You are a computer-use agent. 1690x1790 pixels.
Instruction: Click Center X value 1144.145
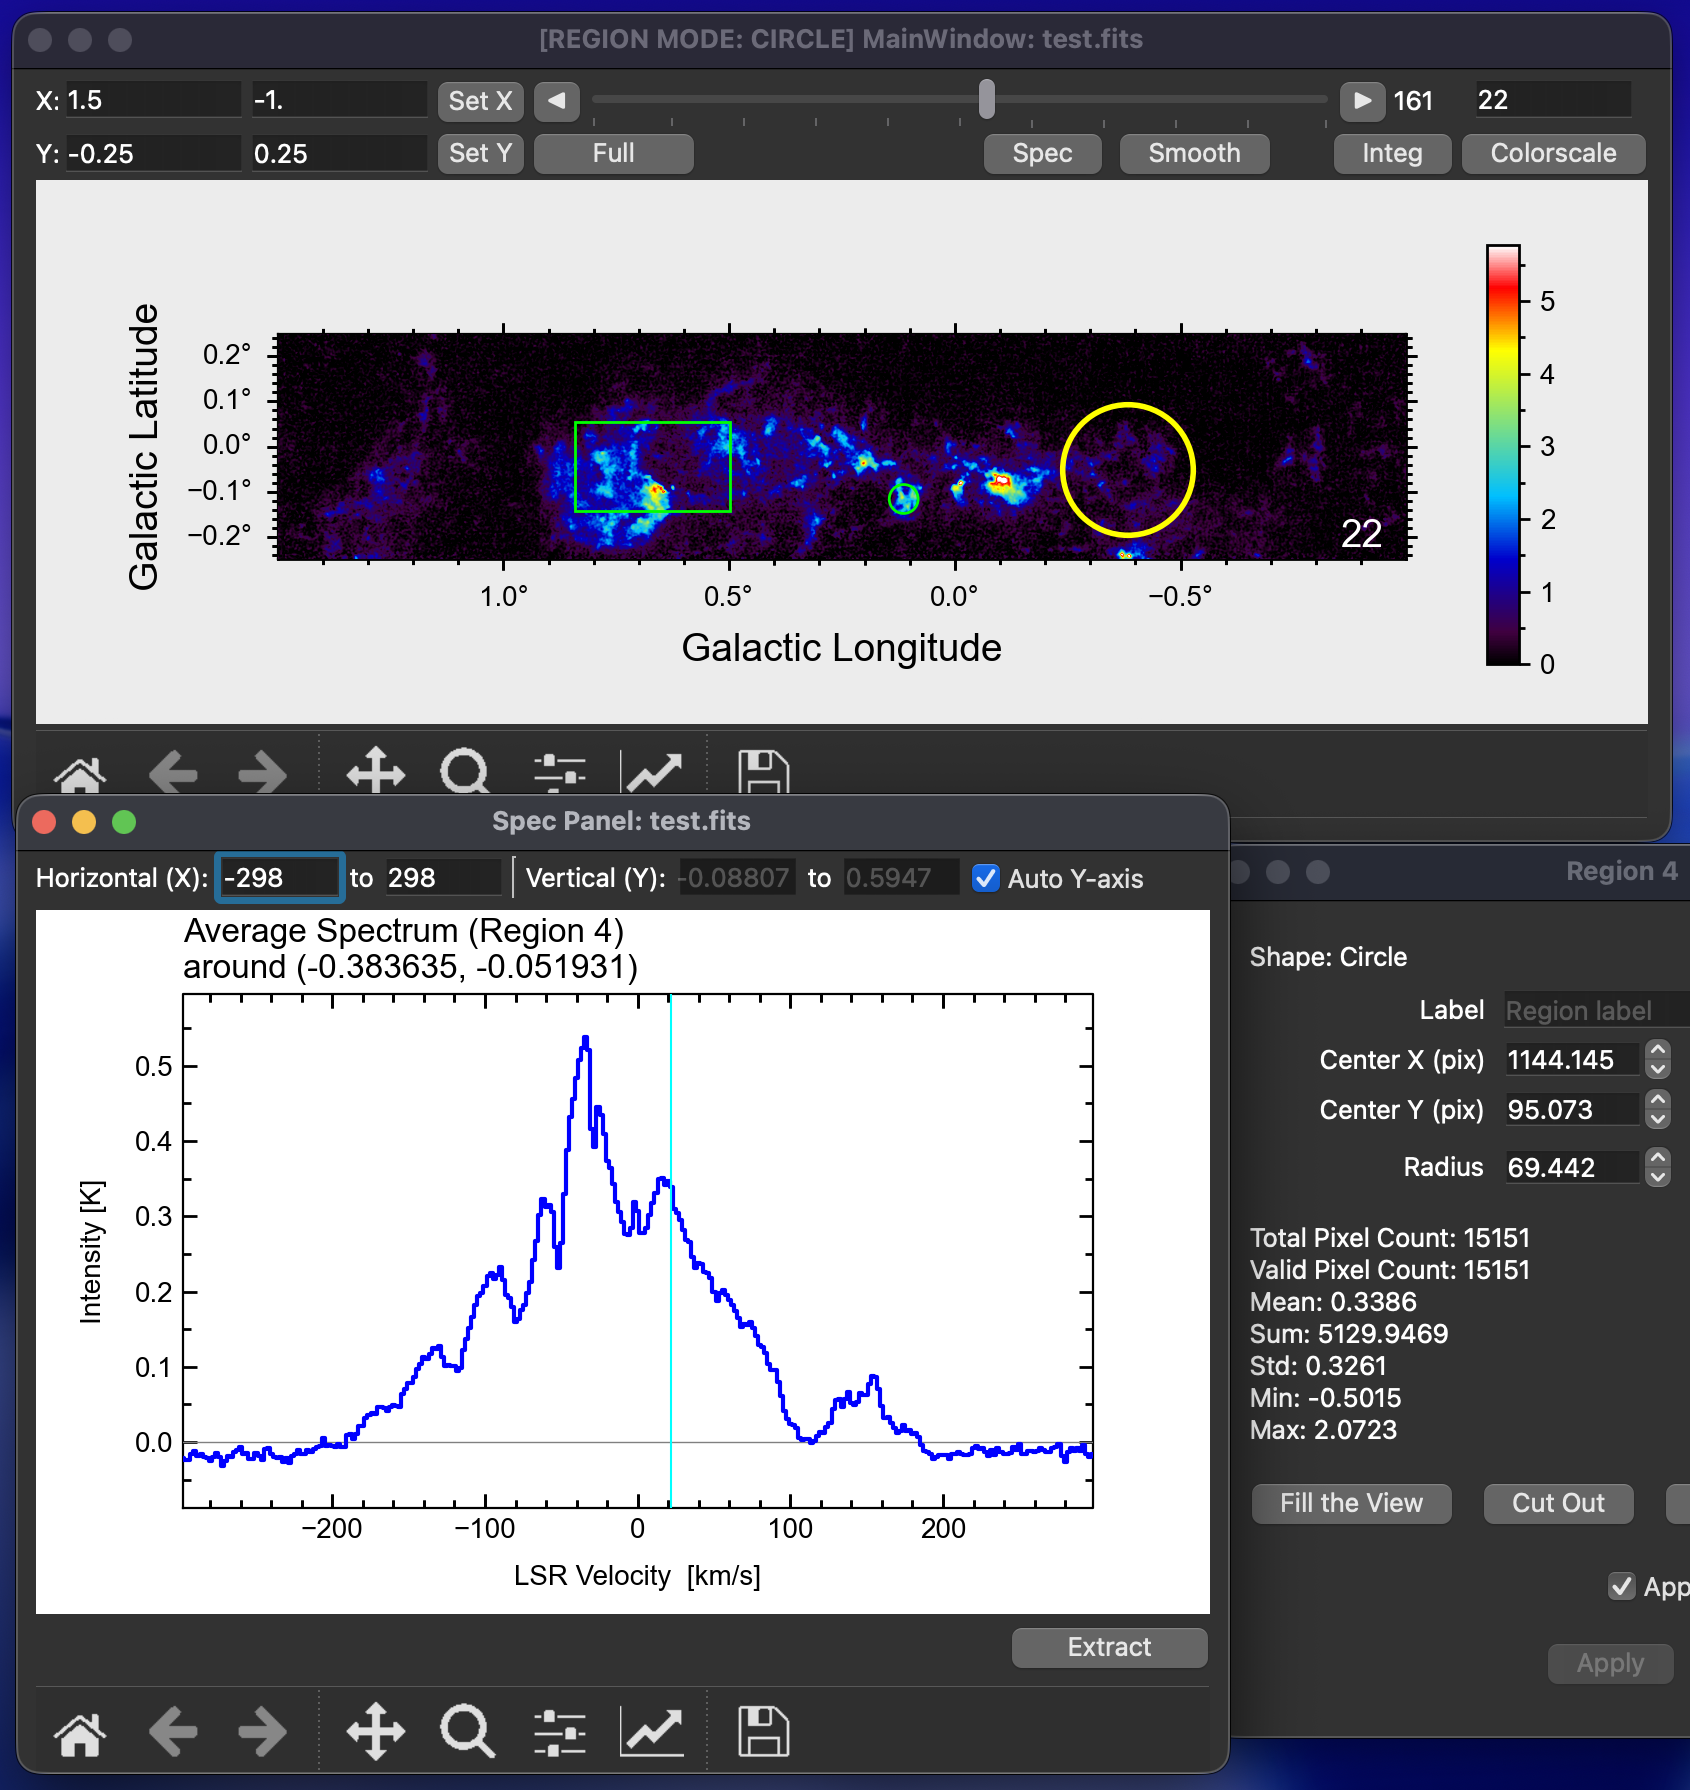click(1572, 1059)
